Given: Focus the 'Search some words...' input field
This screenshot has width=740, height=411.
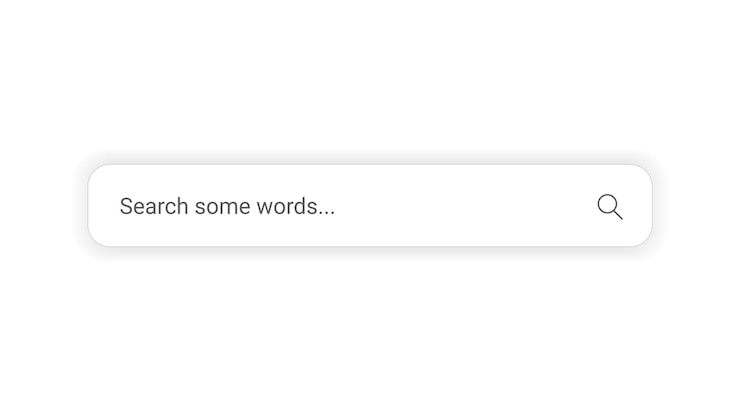Looking at the screenshot, I should 370,206.
